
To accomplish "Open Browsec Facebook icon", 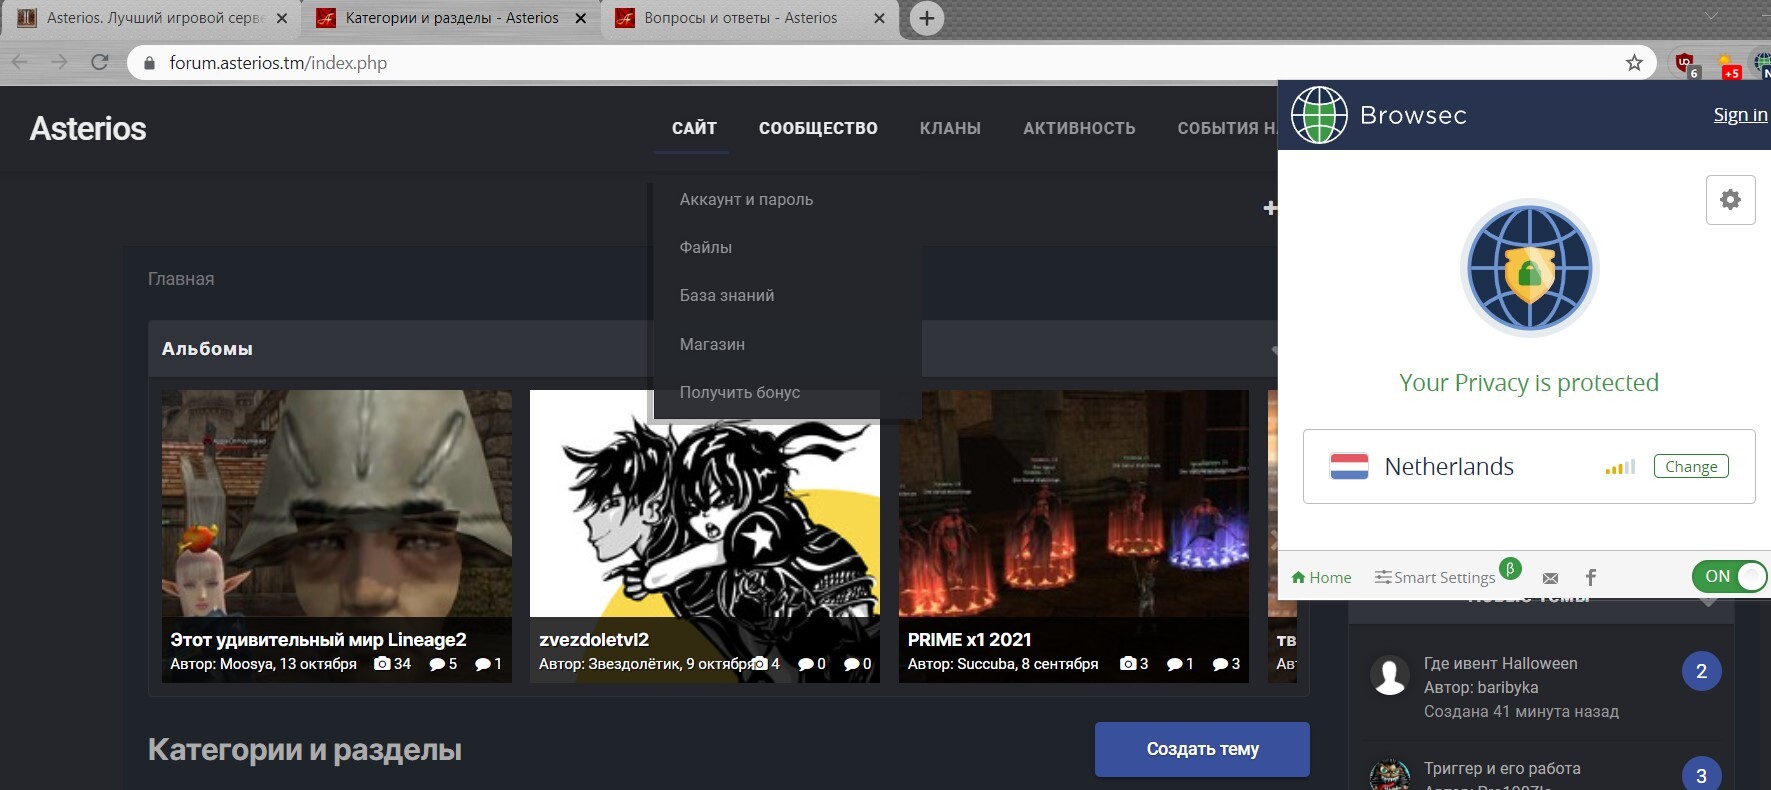I will pos(1591,577).
